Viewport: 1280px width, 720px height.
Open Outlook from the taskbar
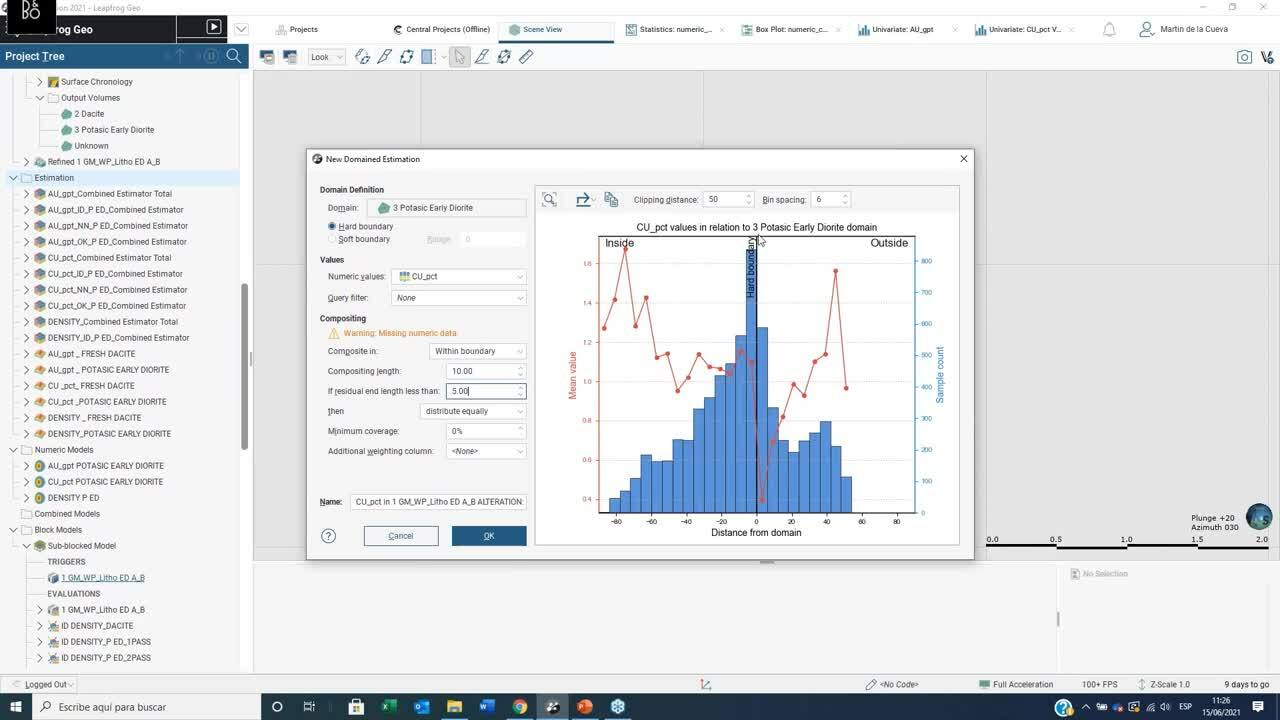click(421, 707)
